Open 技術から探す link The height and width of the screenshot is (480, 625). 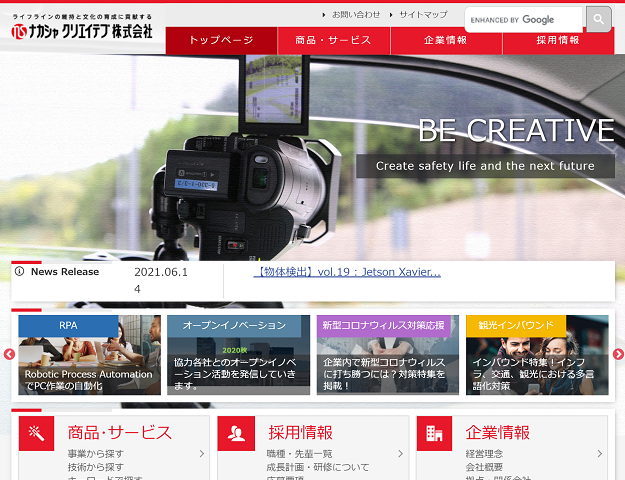click(x=96, y=467)
